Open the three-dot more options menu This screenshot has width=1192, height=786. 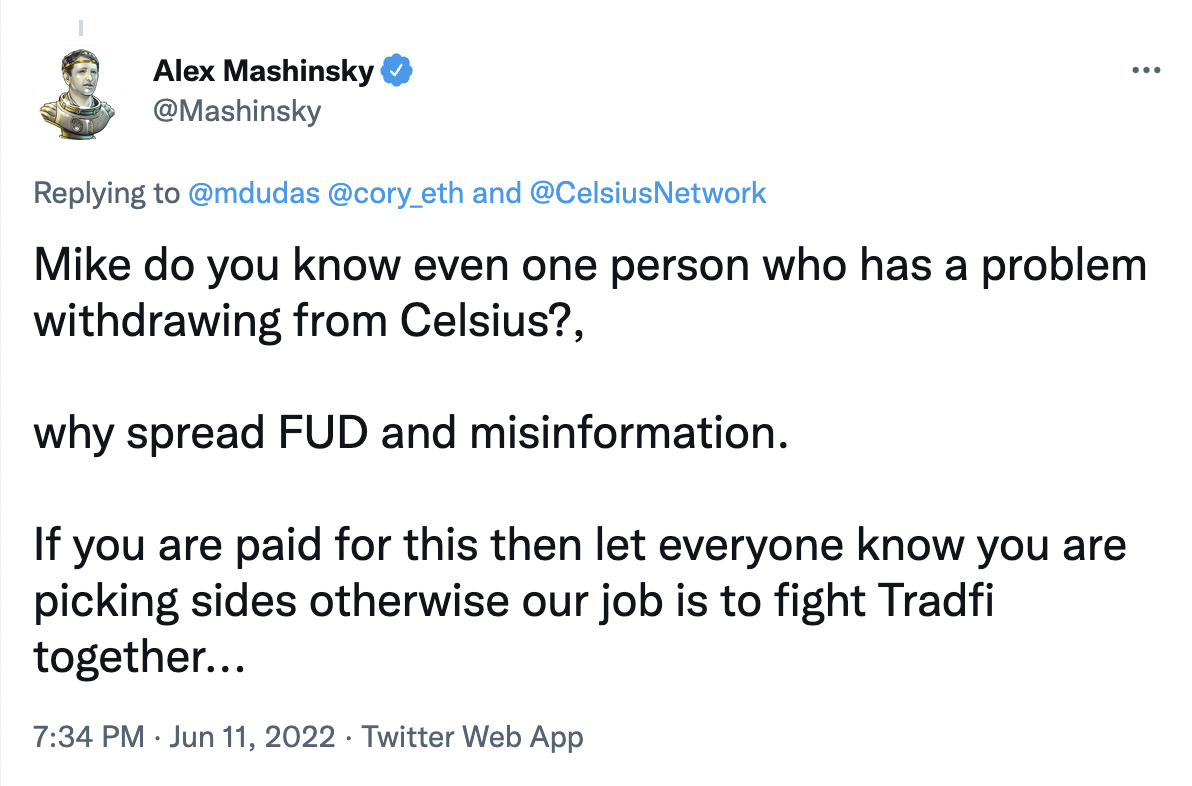(1144, 71)
